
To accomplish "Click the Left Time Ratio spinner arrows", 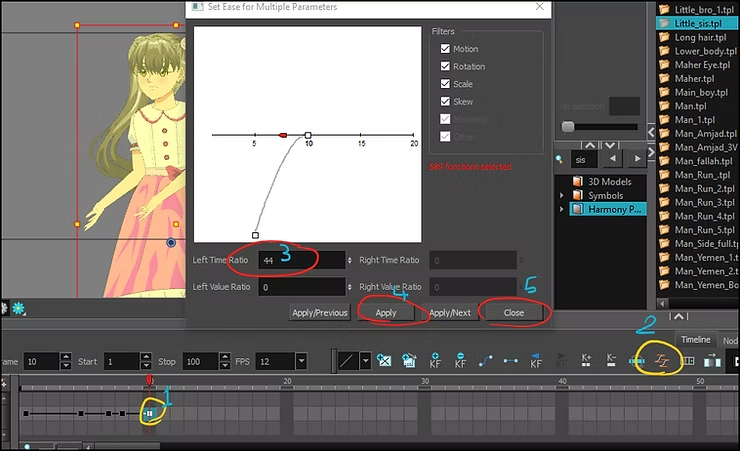I will click(350, 260).
